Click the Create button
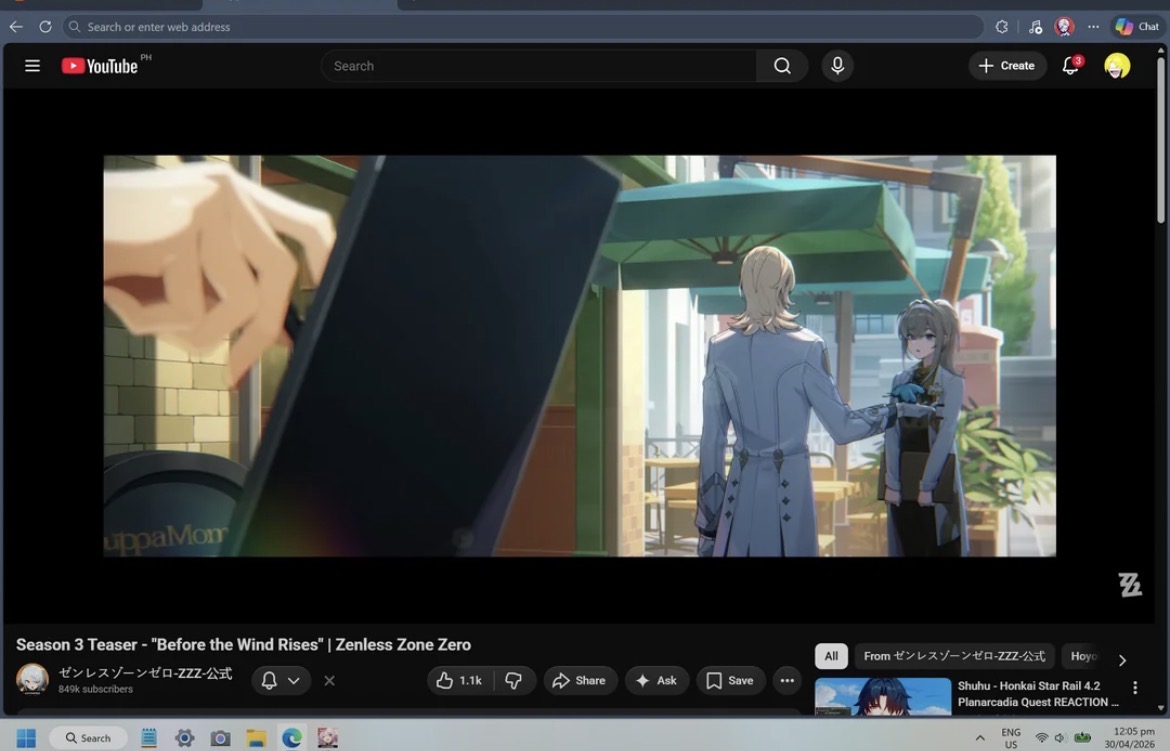 tap(1007, 66)
